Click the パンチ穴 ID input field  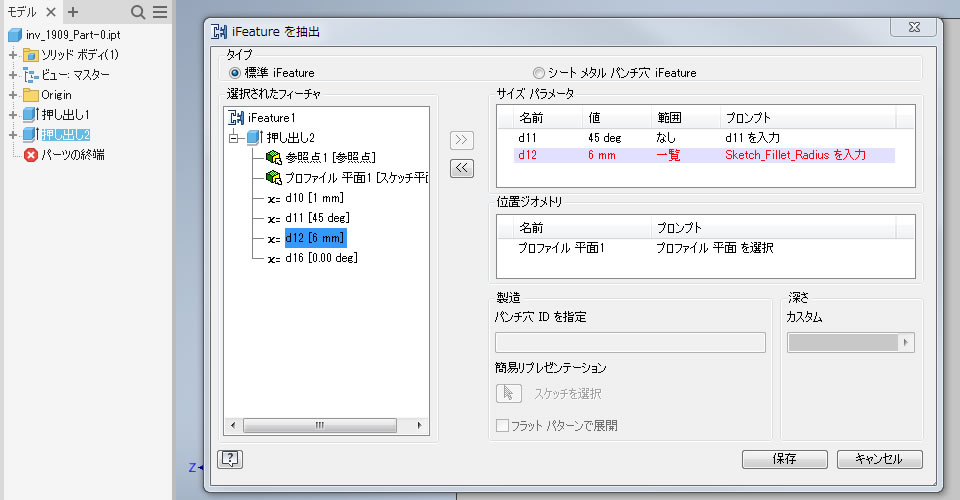click(630, 343)
